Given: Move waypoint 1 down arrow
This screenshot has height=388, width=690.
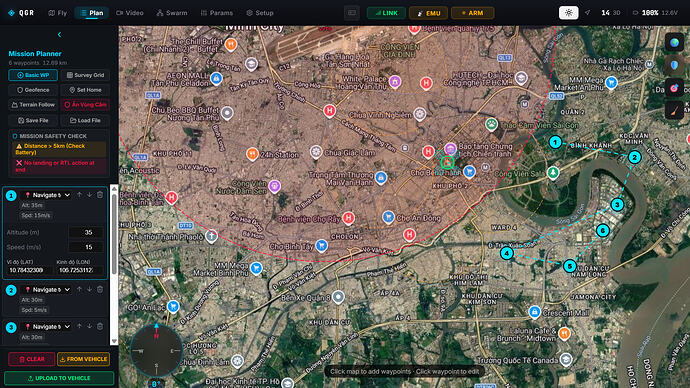Looking at the screenshot, I should [89, 194].
